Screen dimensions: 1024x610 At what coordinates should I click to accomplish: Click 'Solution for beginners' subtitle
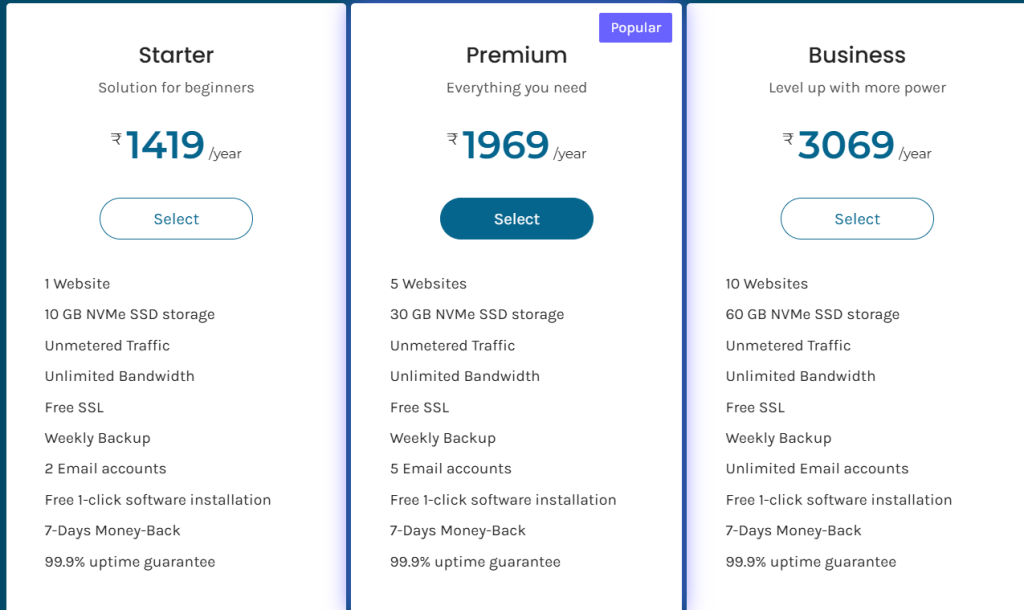coord(176,88)
